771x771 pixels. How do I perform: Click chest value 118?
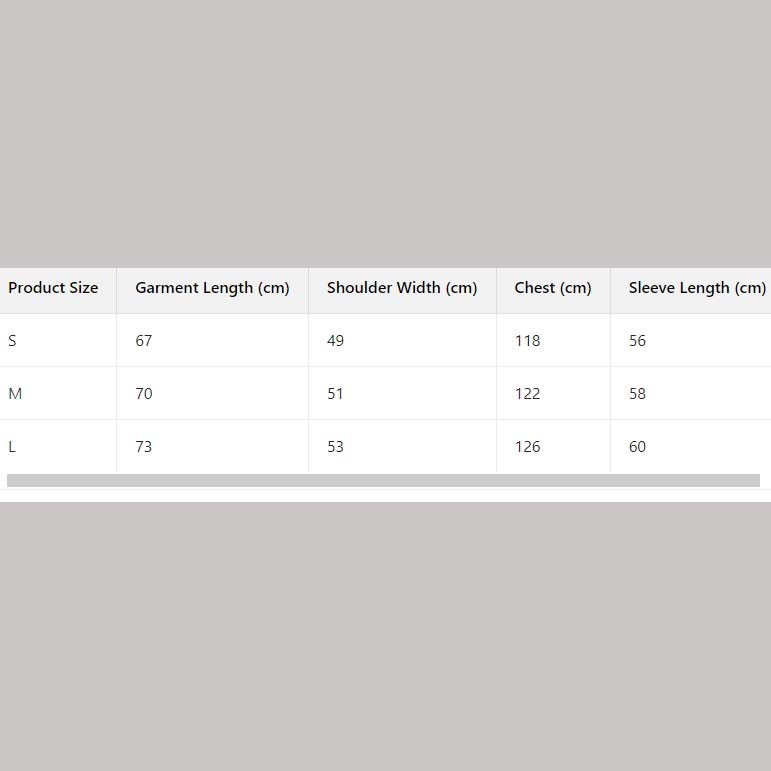click(x=527, y=341)
